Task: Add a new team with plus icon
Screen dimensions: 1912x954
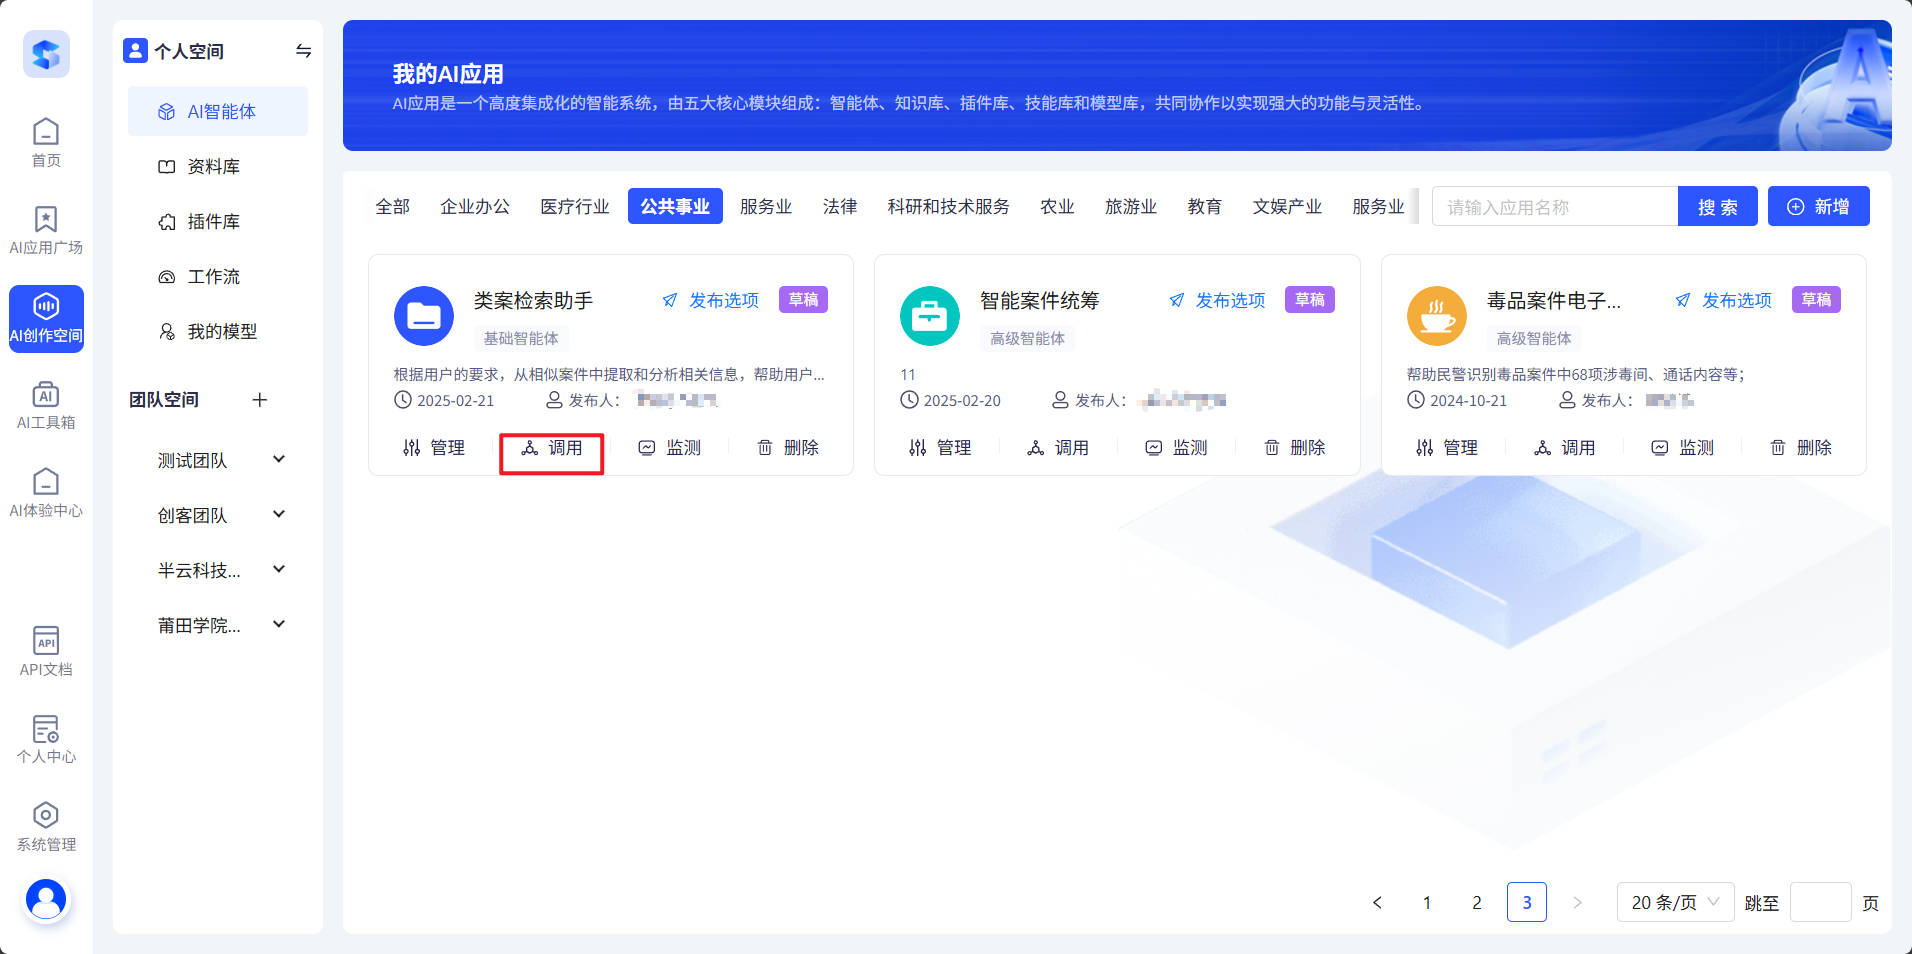Action: [260, 400]
